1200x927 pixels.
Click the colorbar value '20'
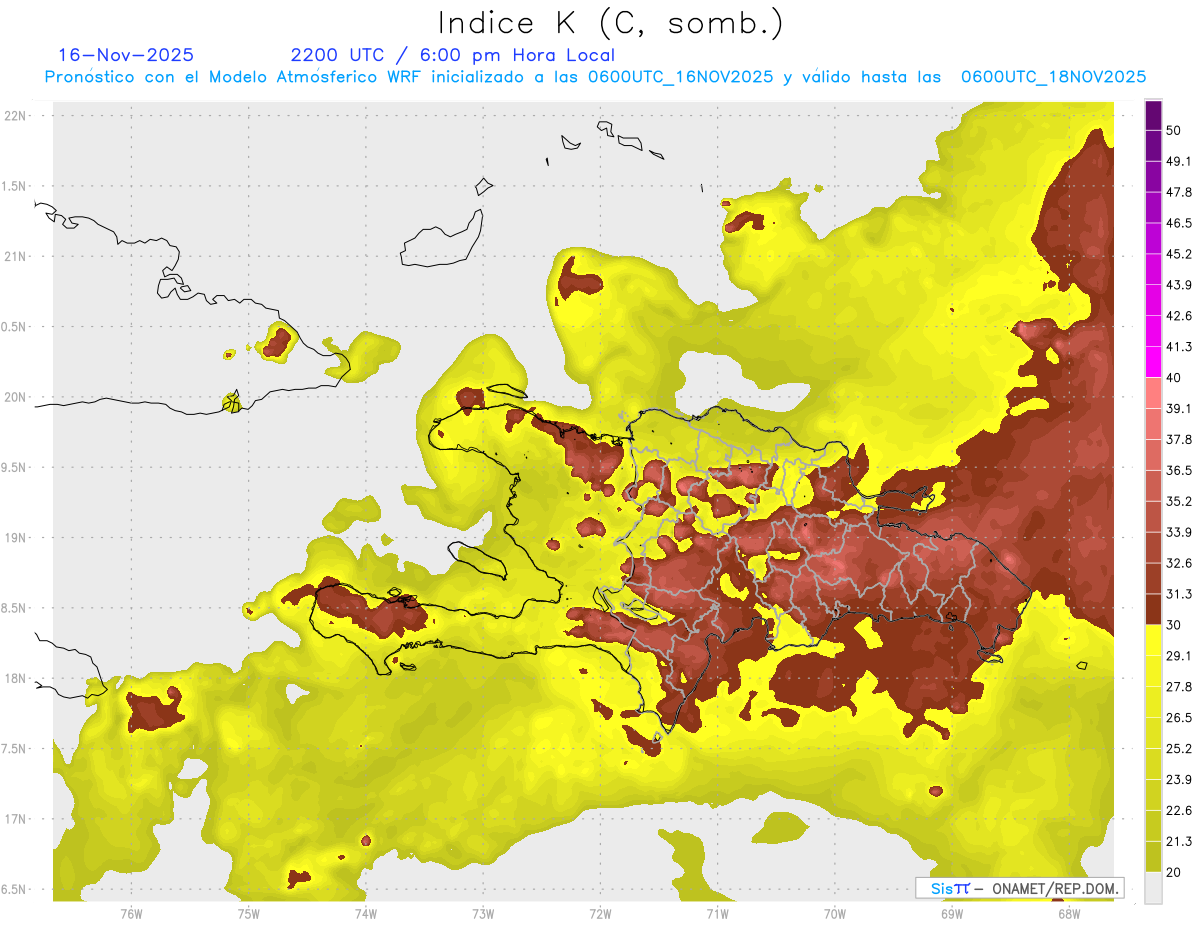pyautogui.click(x=1175, y=872)
